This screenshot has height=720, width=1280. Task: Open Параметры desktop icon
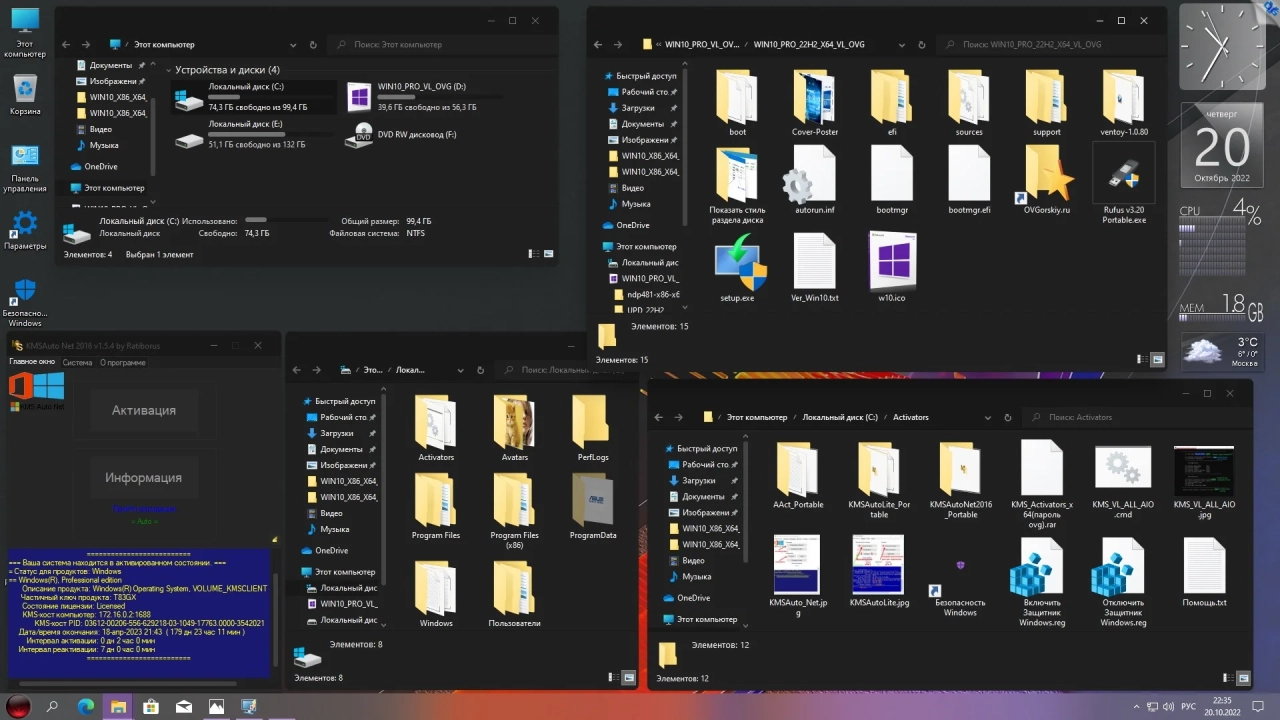[x=25, y=230]
